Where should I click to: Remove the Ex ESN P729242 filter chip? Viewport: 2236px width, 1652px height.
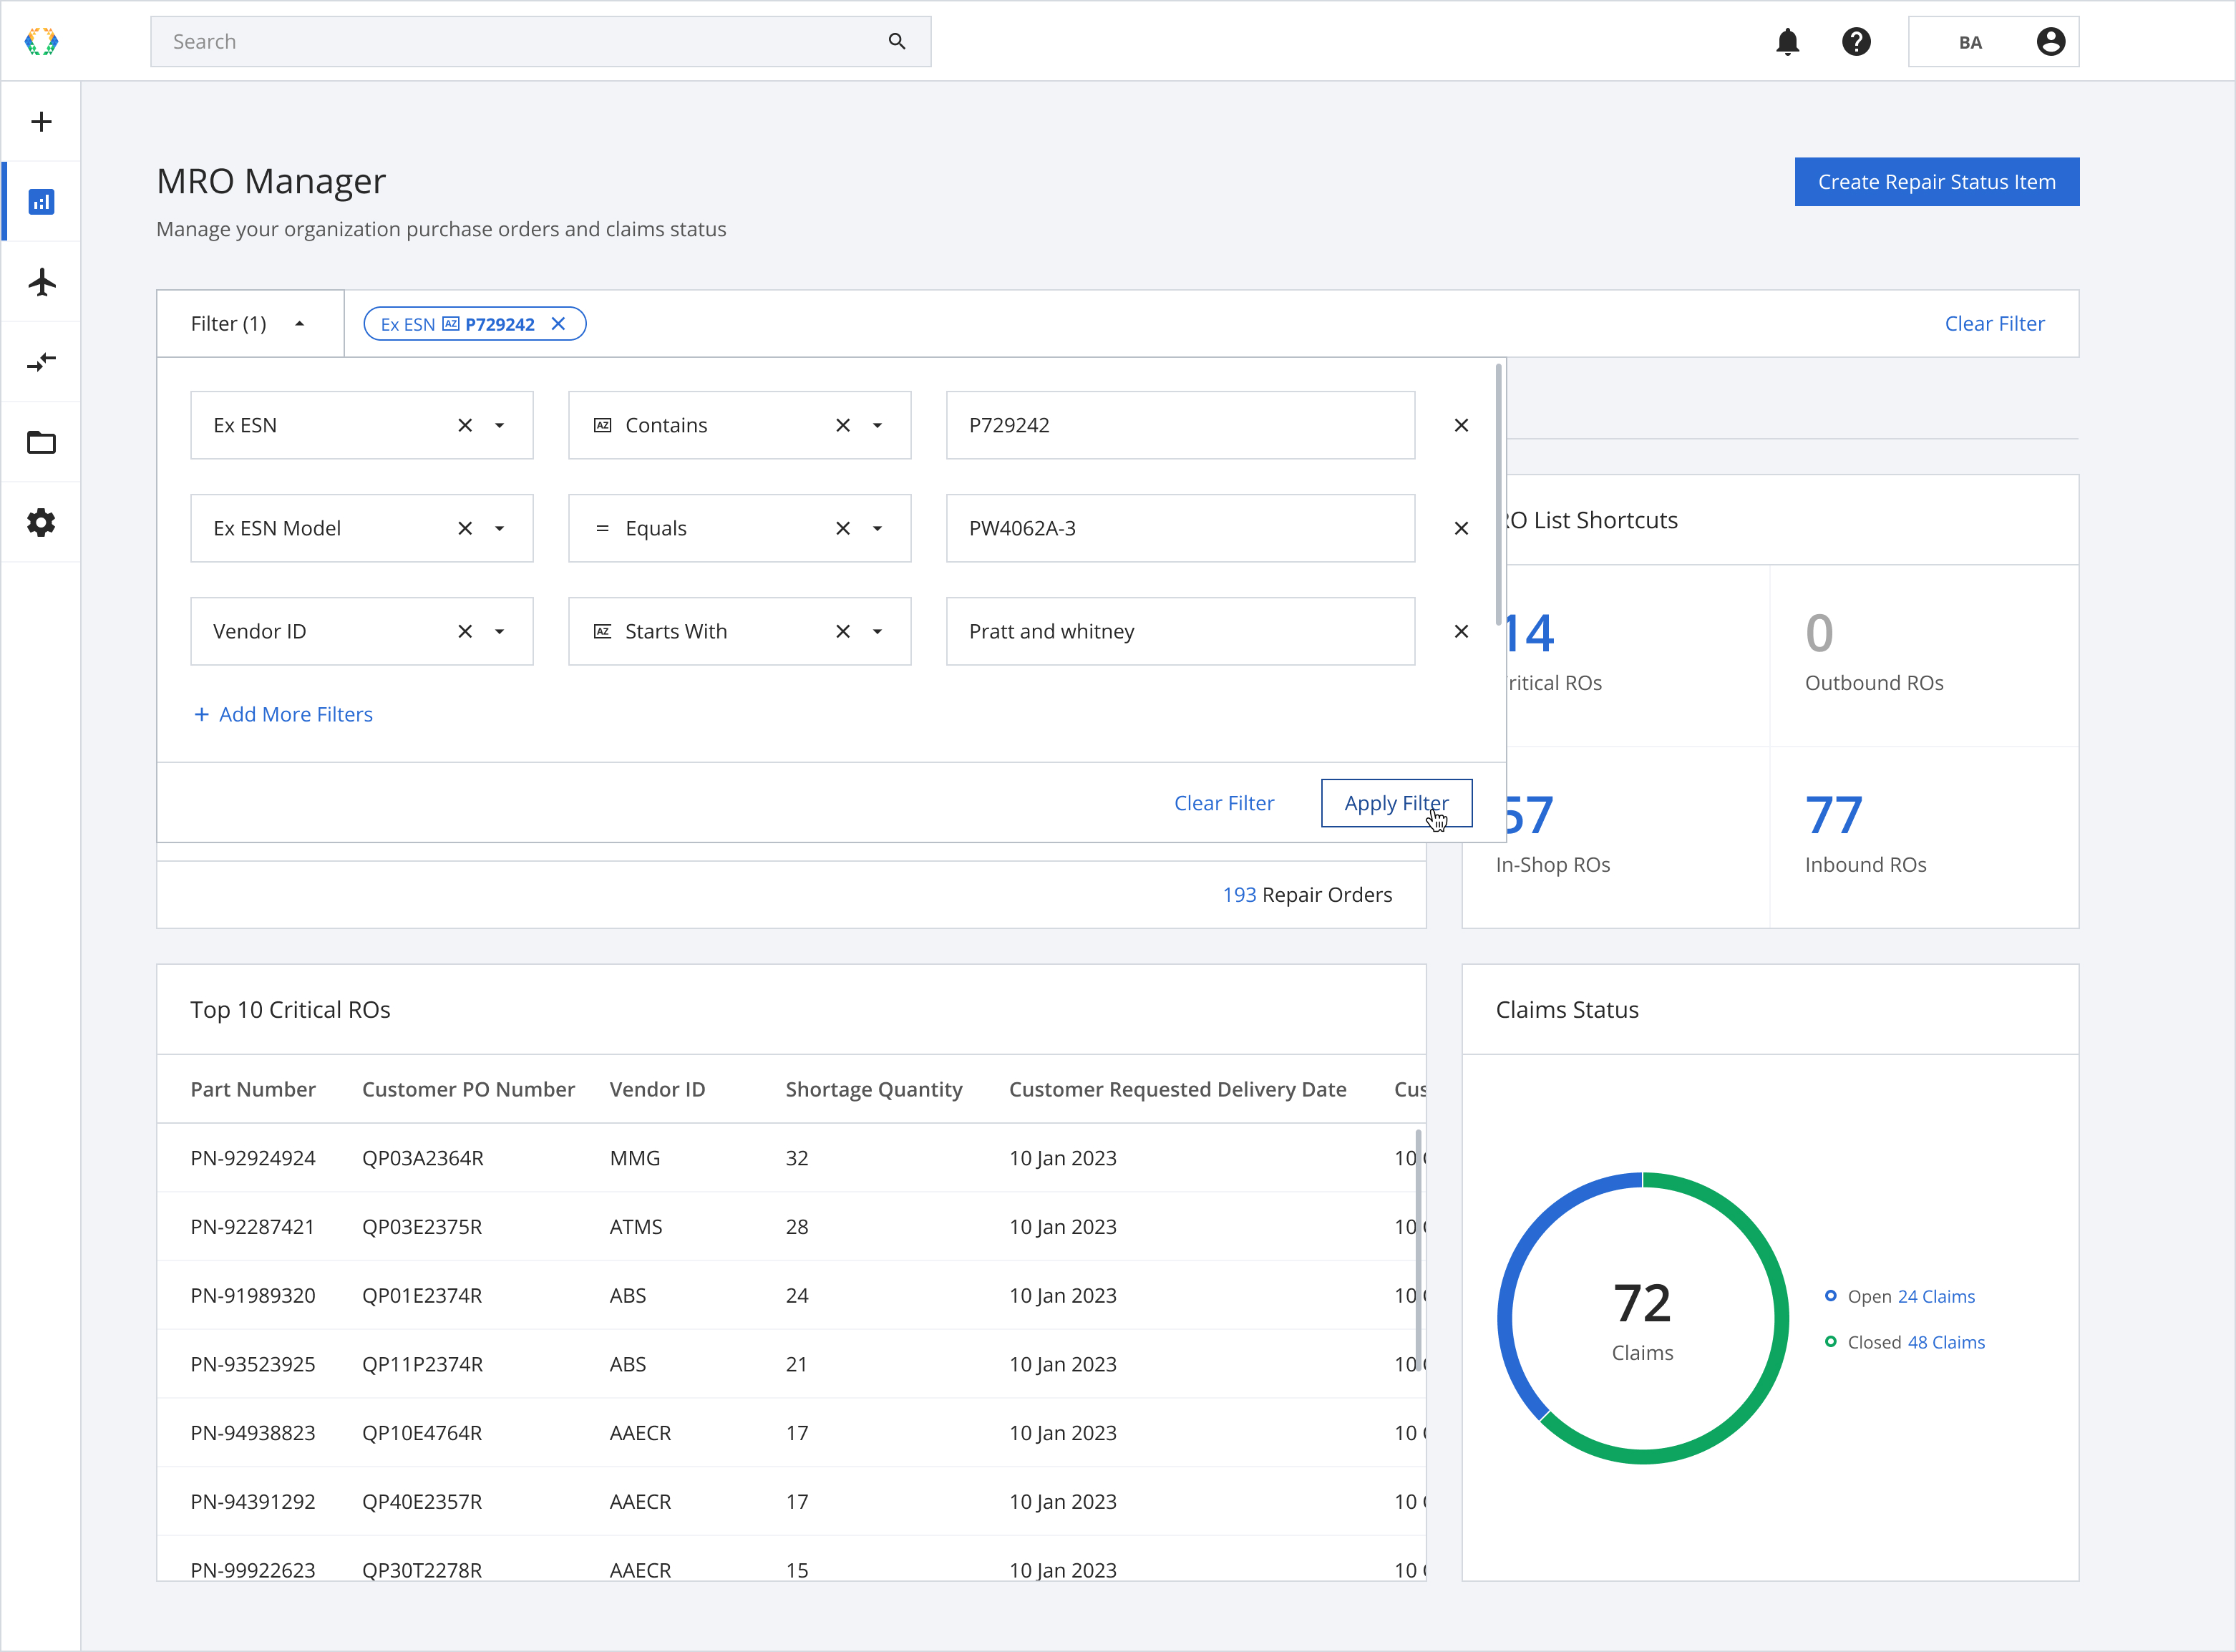pos(558,324)
